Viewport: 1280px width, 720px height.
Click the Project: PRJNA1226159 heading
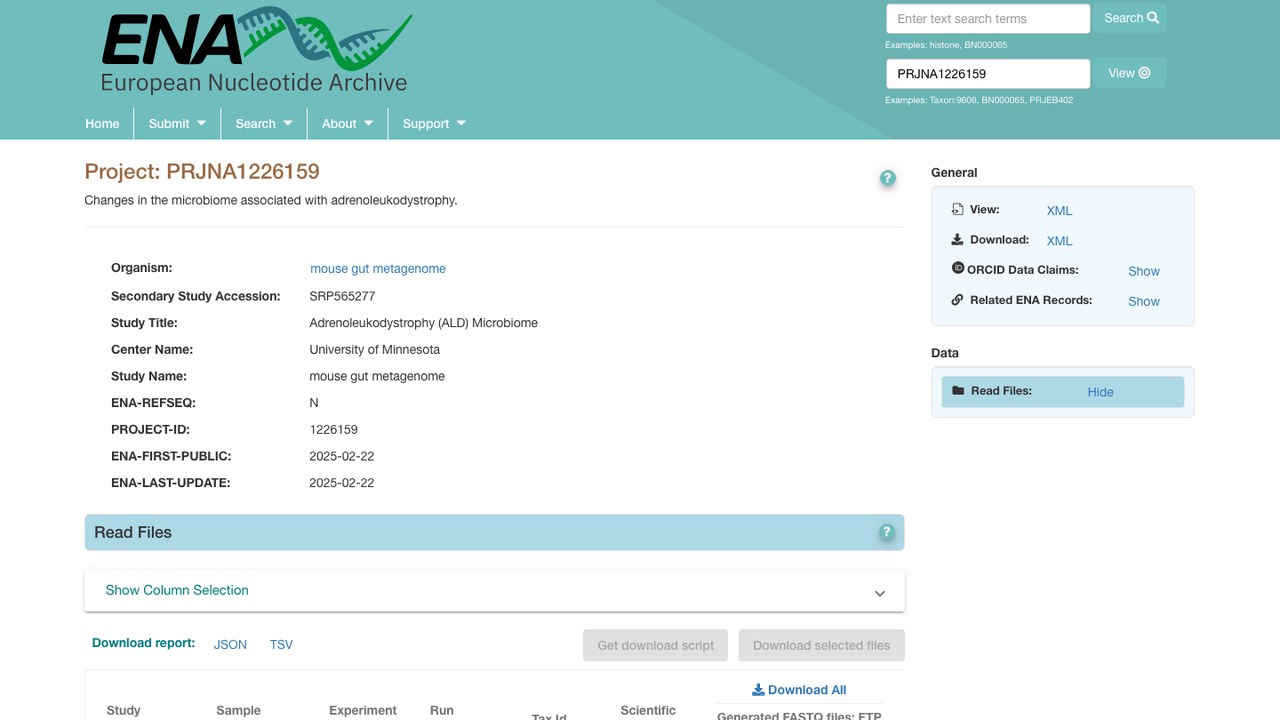coord(202,171)
